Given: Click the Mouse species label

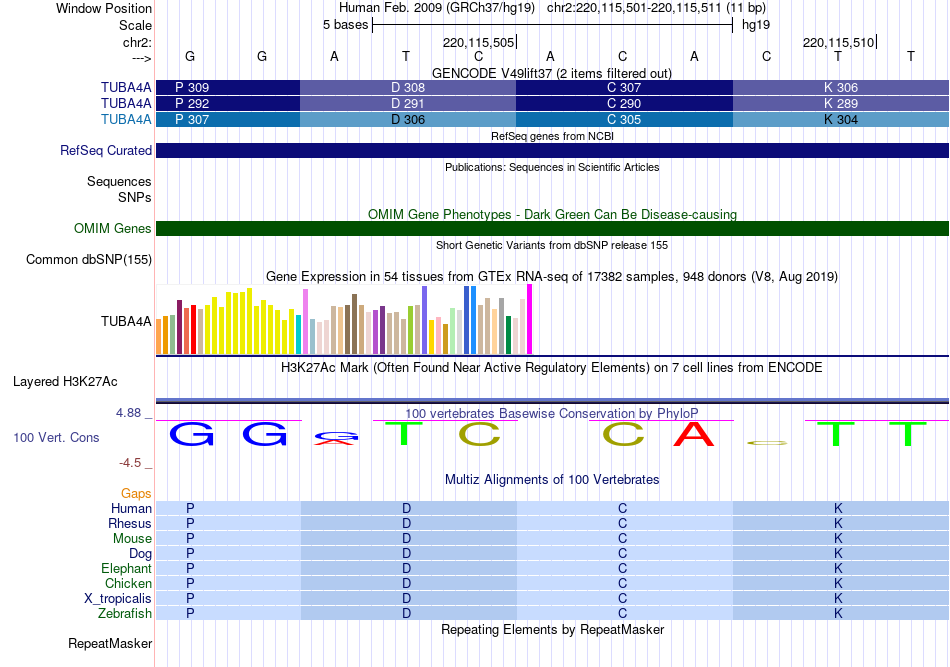Looking at the screenshot, I should (x=132, y=539).
